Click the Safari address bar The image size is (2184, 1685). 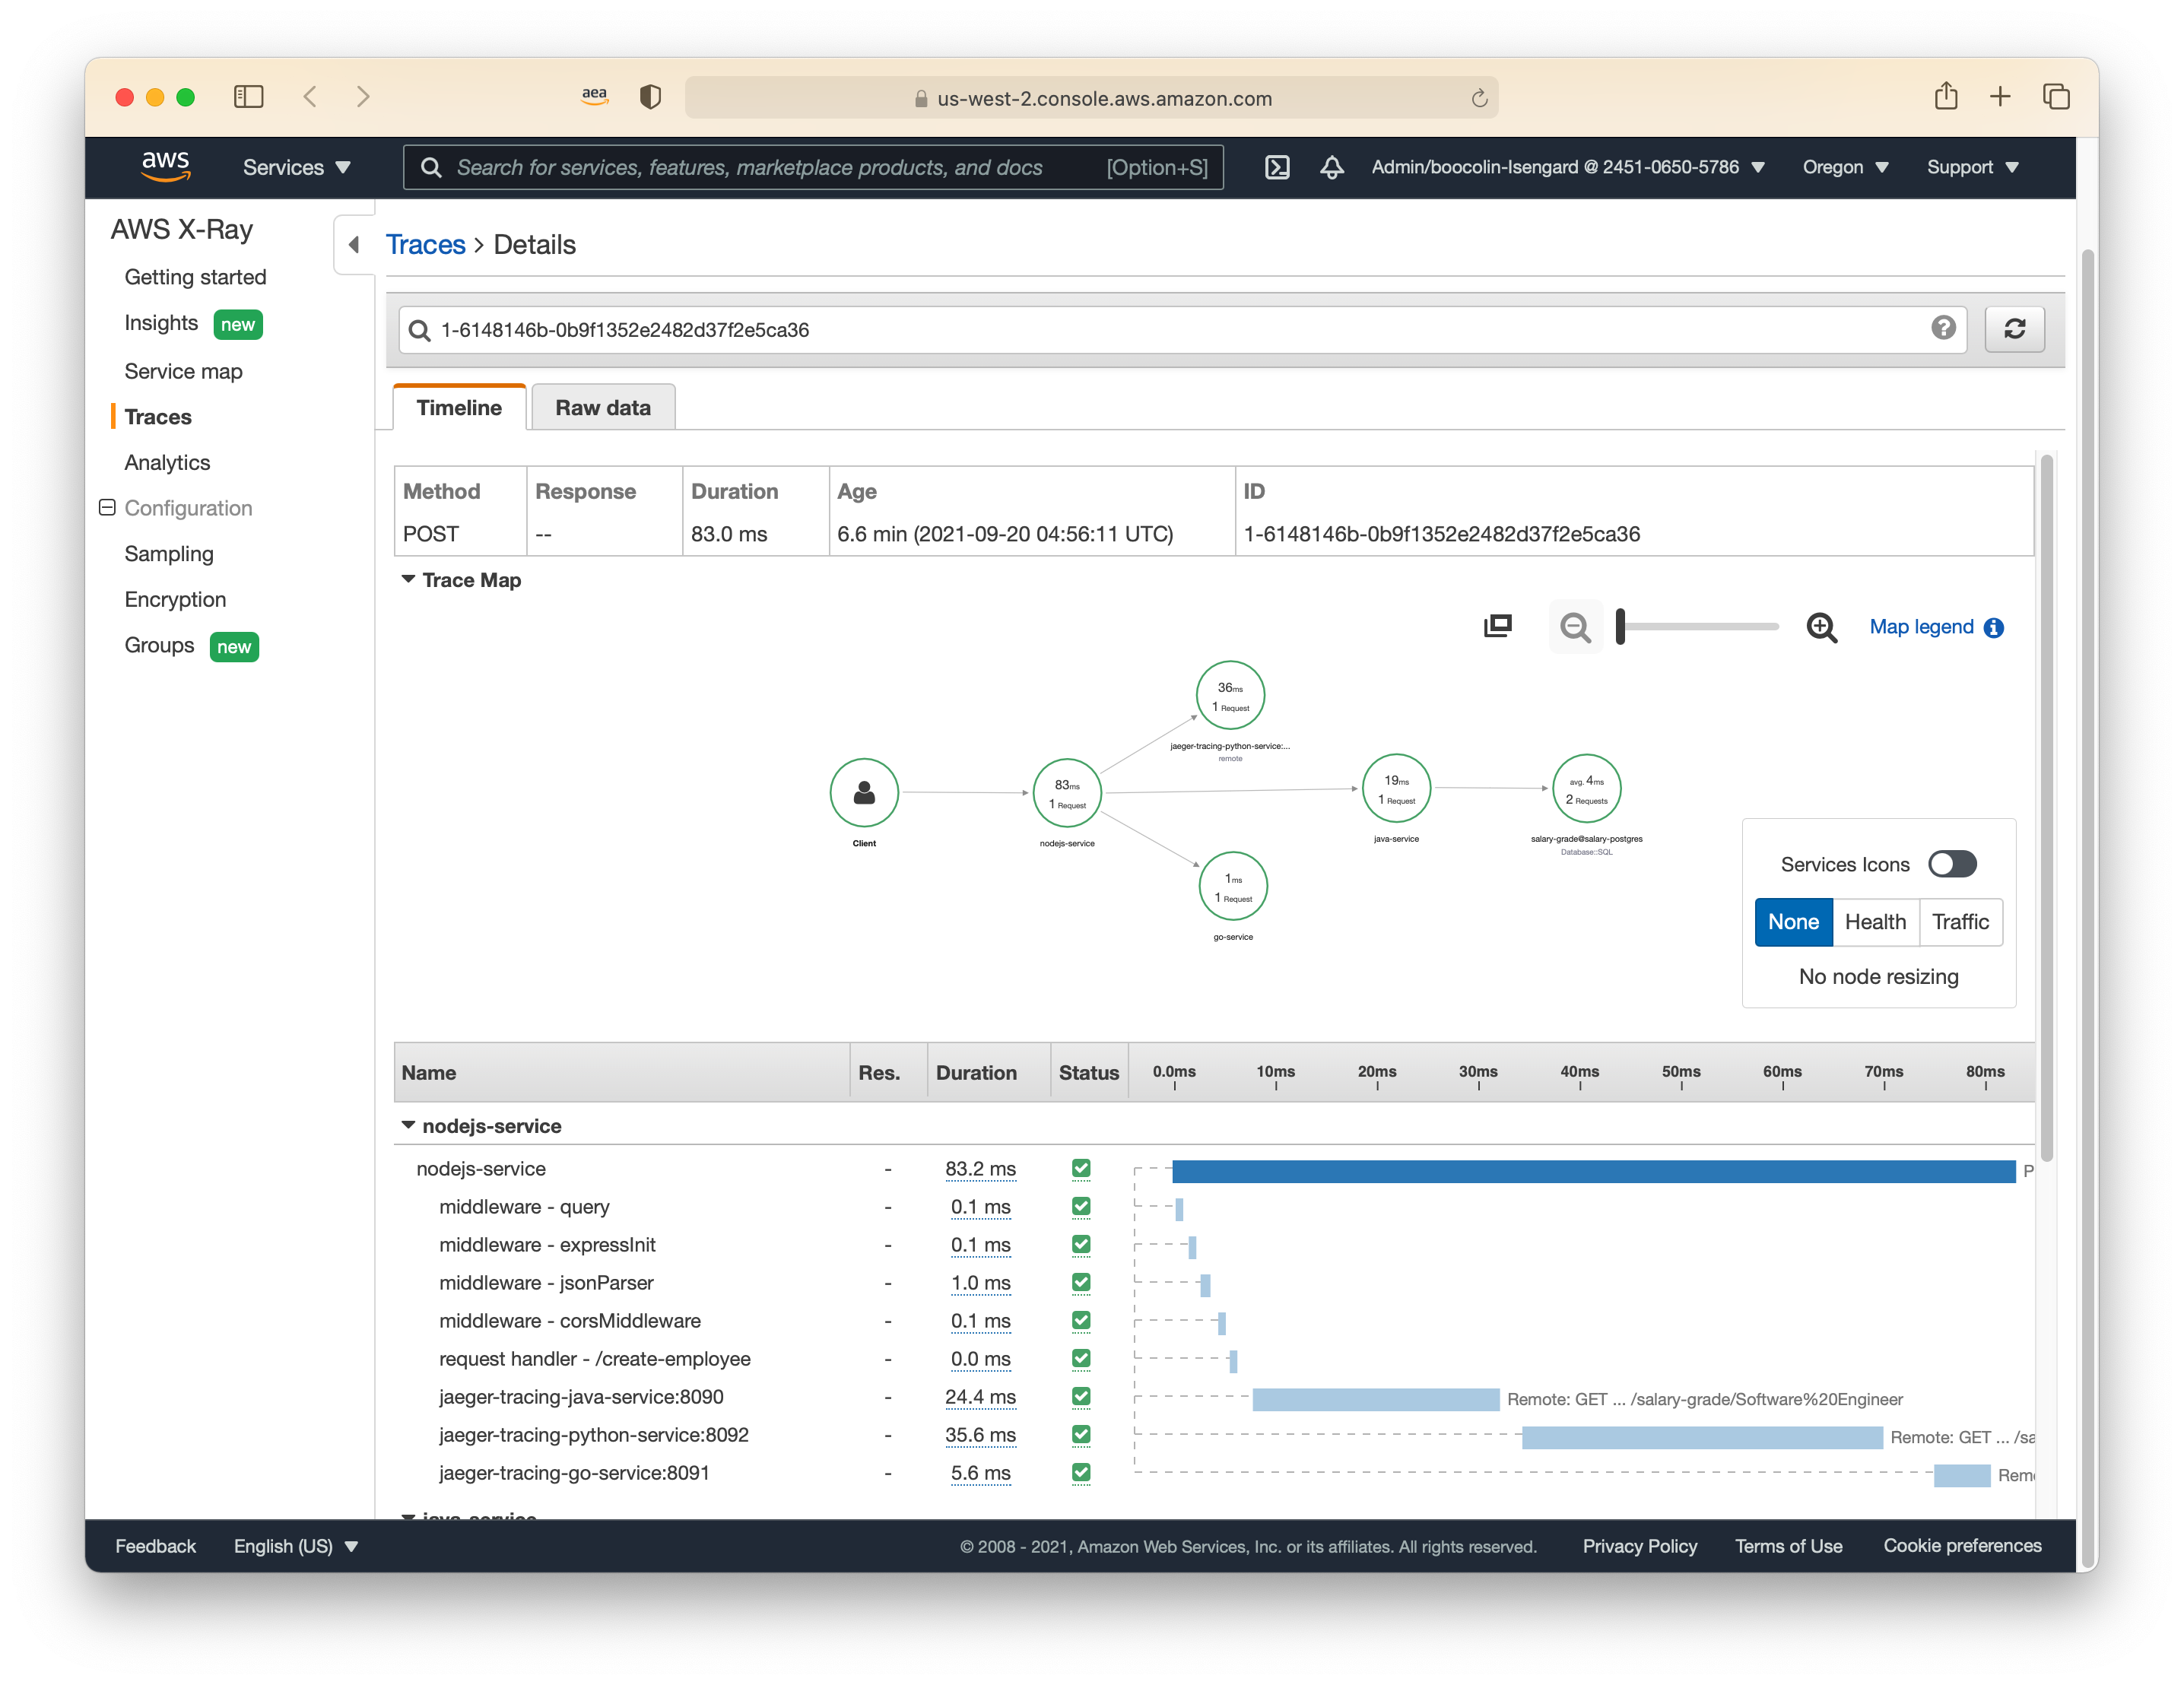click(1091, 98)
